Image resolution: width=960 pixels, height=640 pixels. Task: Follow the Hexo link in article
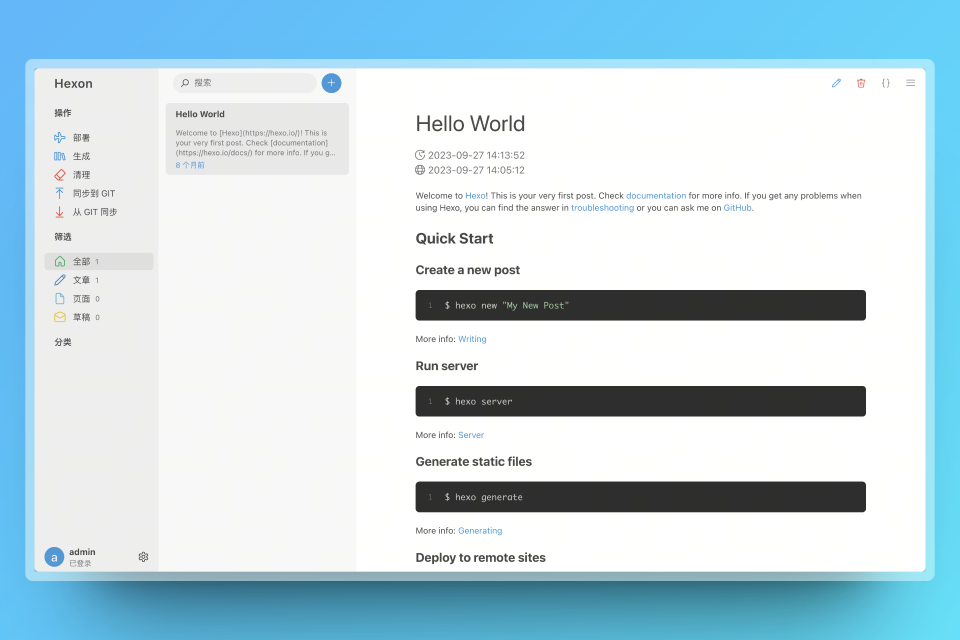[475, 195]
